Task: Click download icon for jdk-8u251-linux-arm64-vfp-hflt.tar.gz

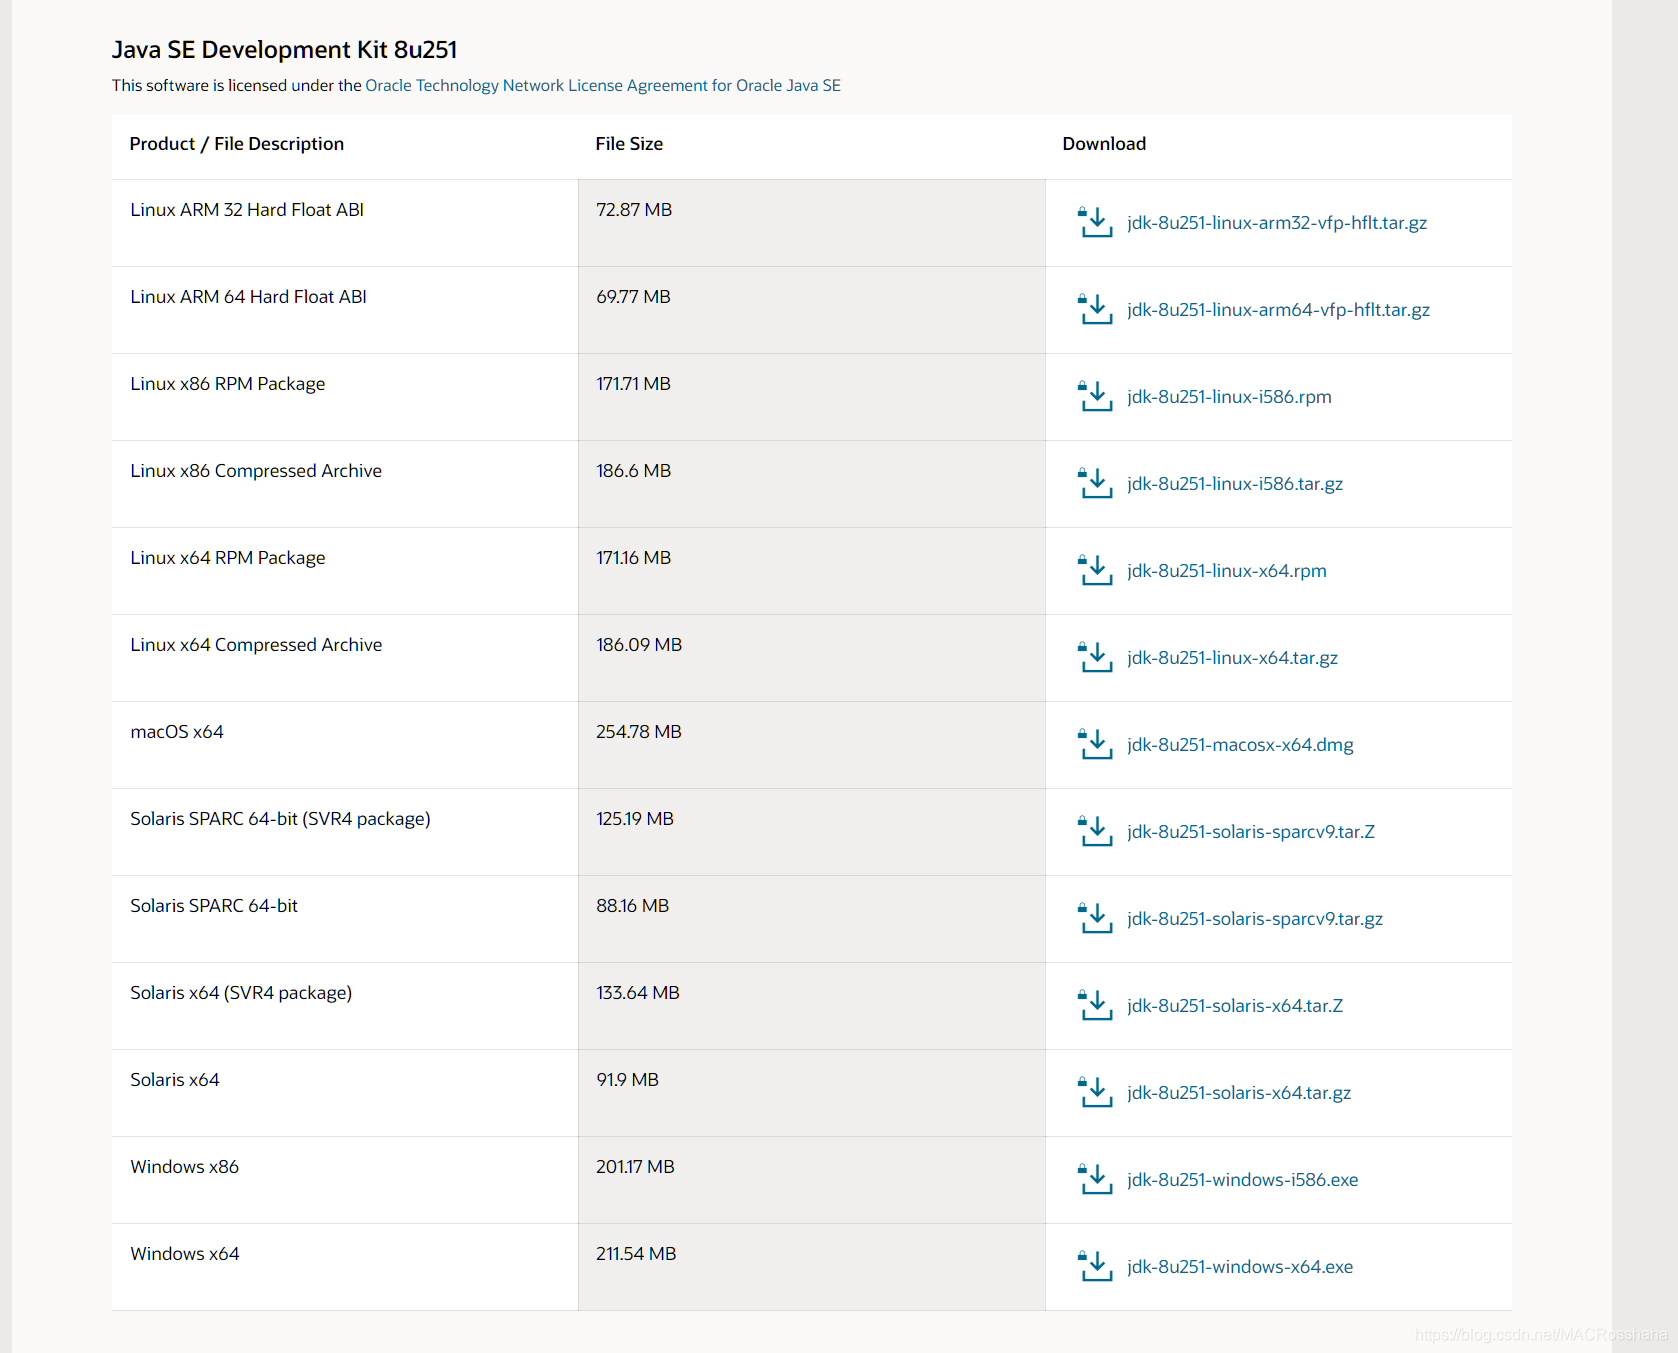Action: 1095,309
